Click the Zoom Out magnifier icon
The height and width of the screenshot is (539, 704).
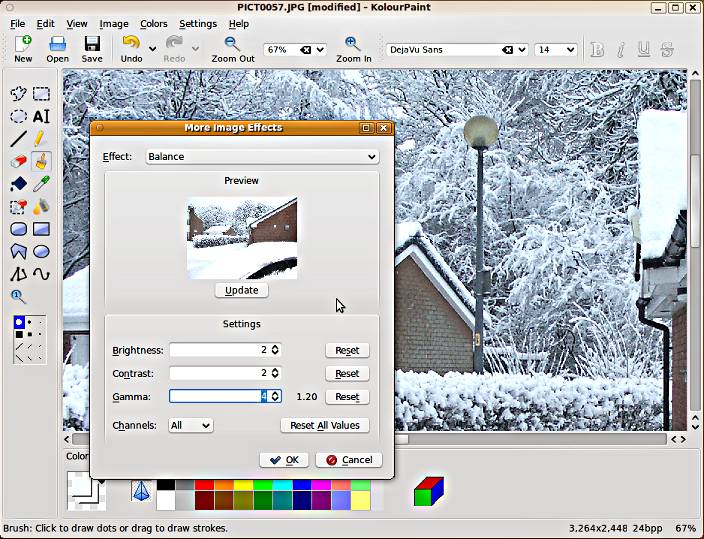[232, 44]
